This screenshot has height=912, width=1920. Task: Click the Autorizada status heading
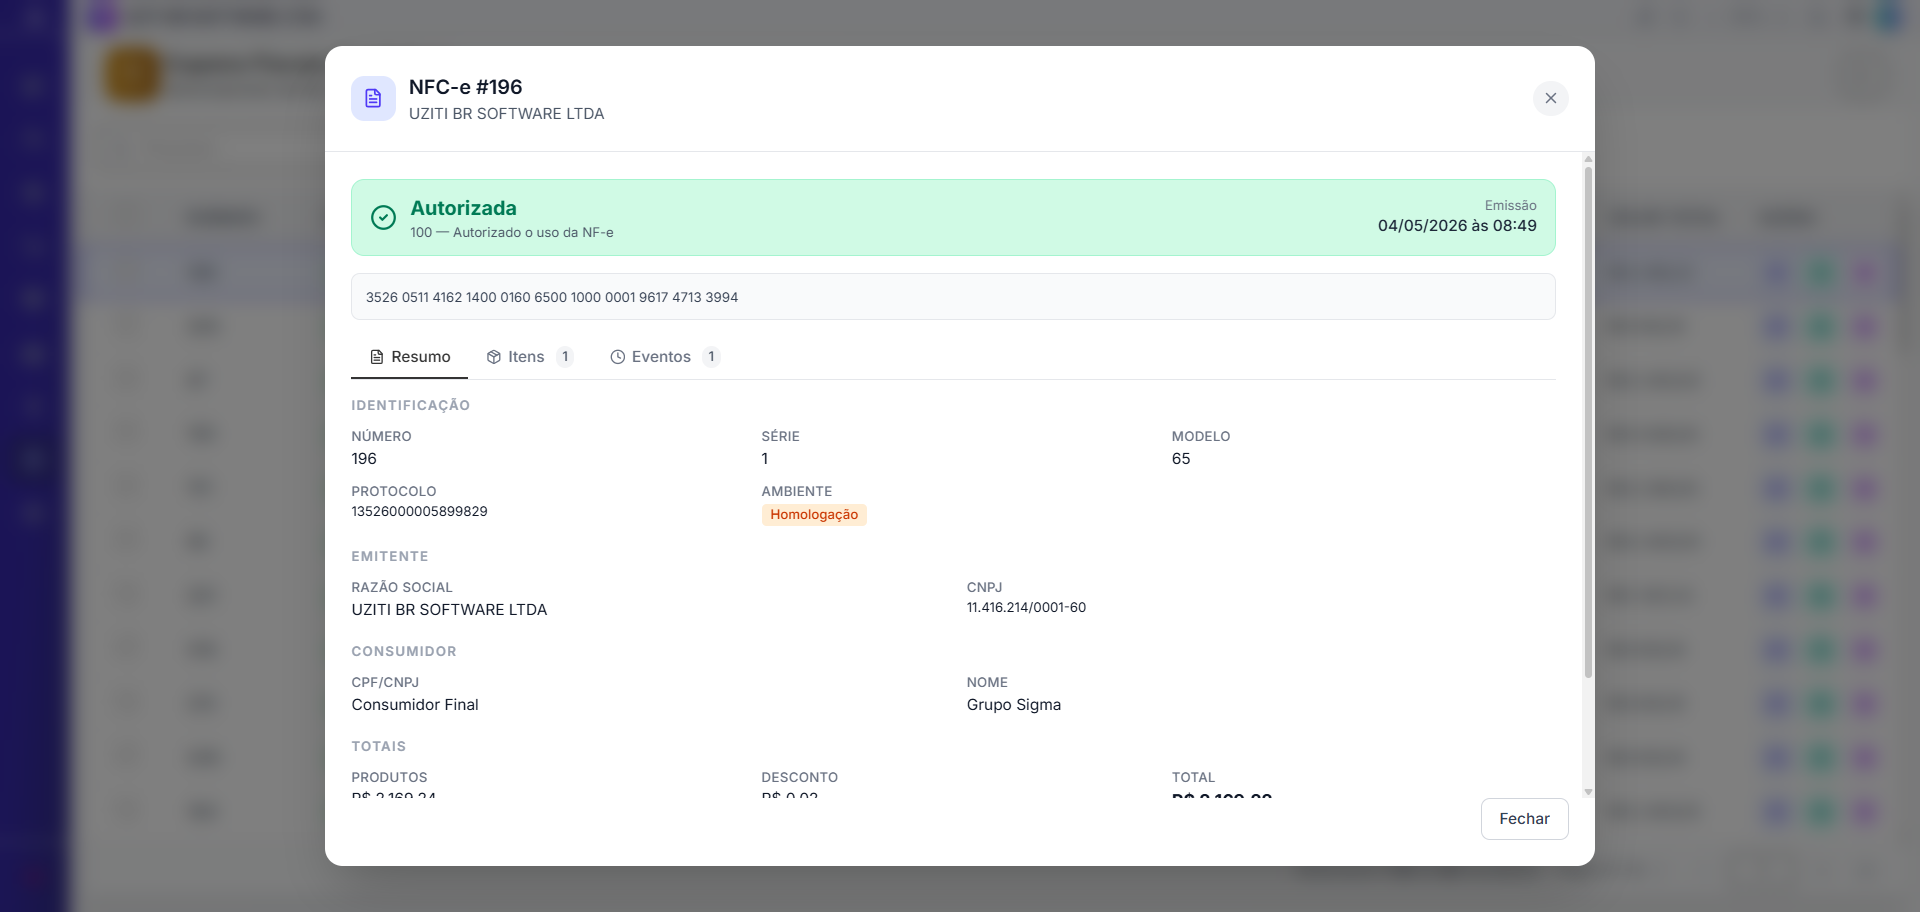tap(463, 208)
